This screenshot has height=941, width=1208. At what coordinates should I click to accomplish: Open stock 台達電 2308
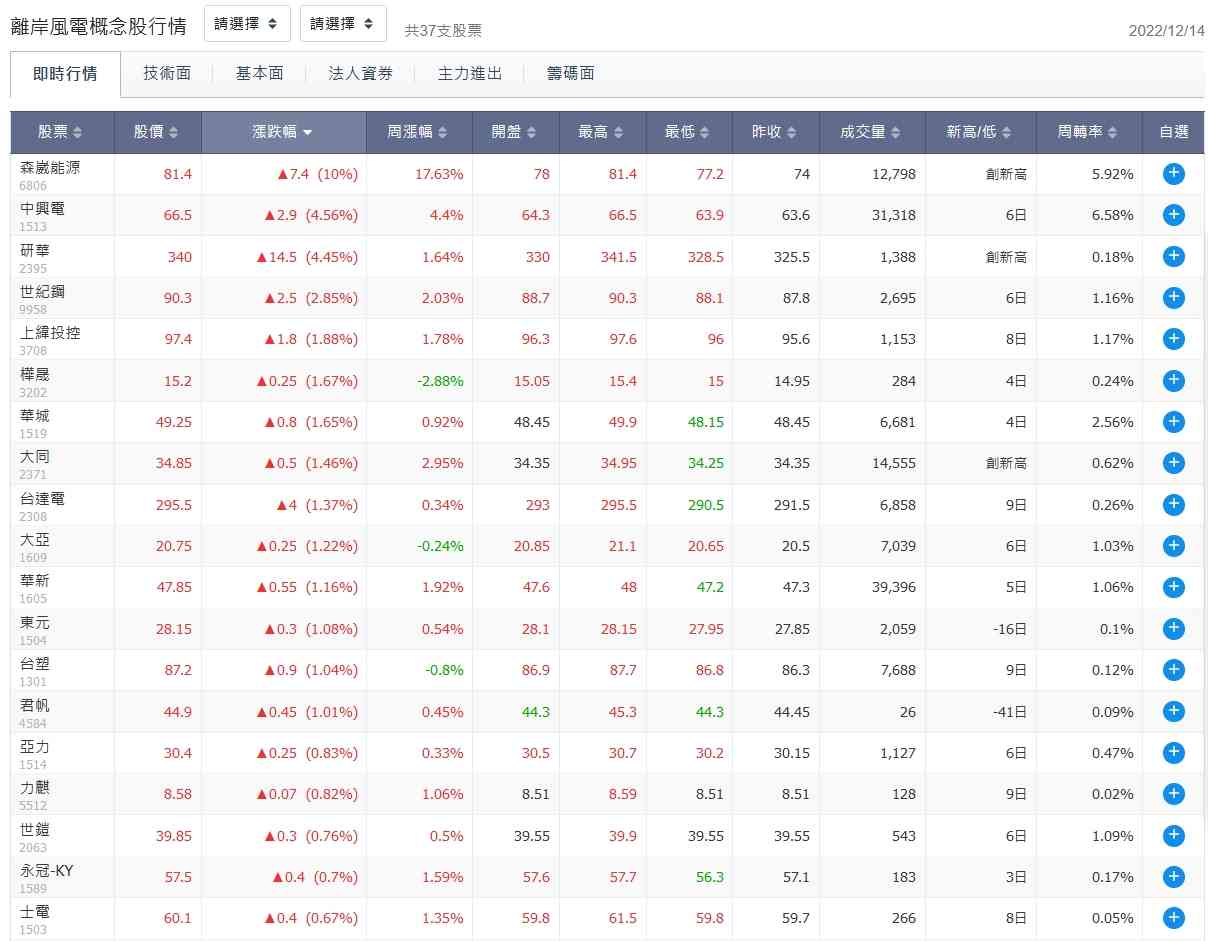(43, 505)
